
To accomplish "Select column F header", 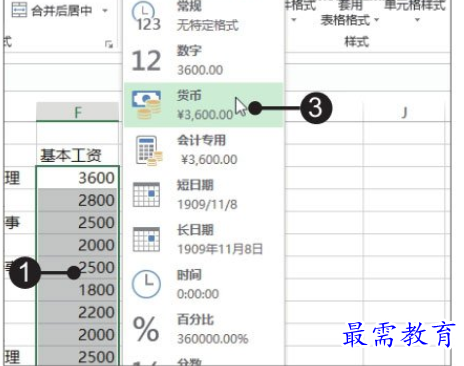I will click(77, 112).
